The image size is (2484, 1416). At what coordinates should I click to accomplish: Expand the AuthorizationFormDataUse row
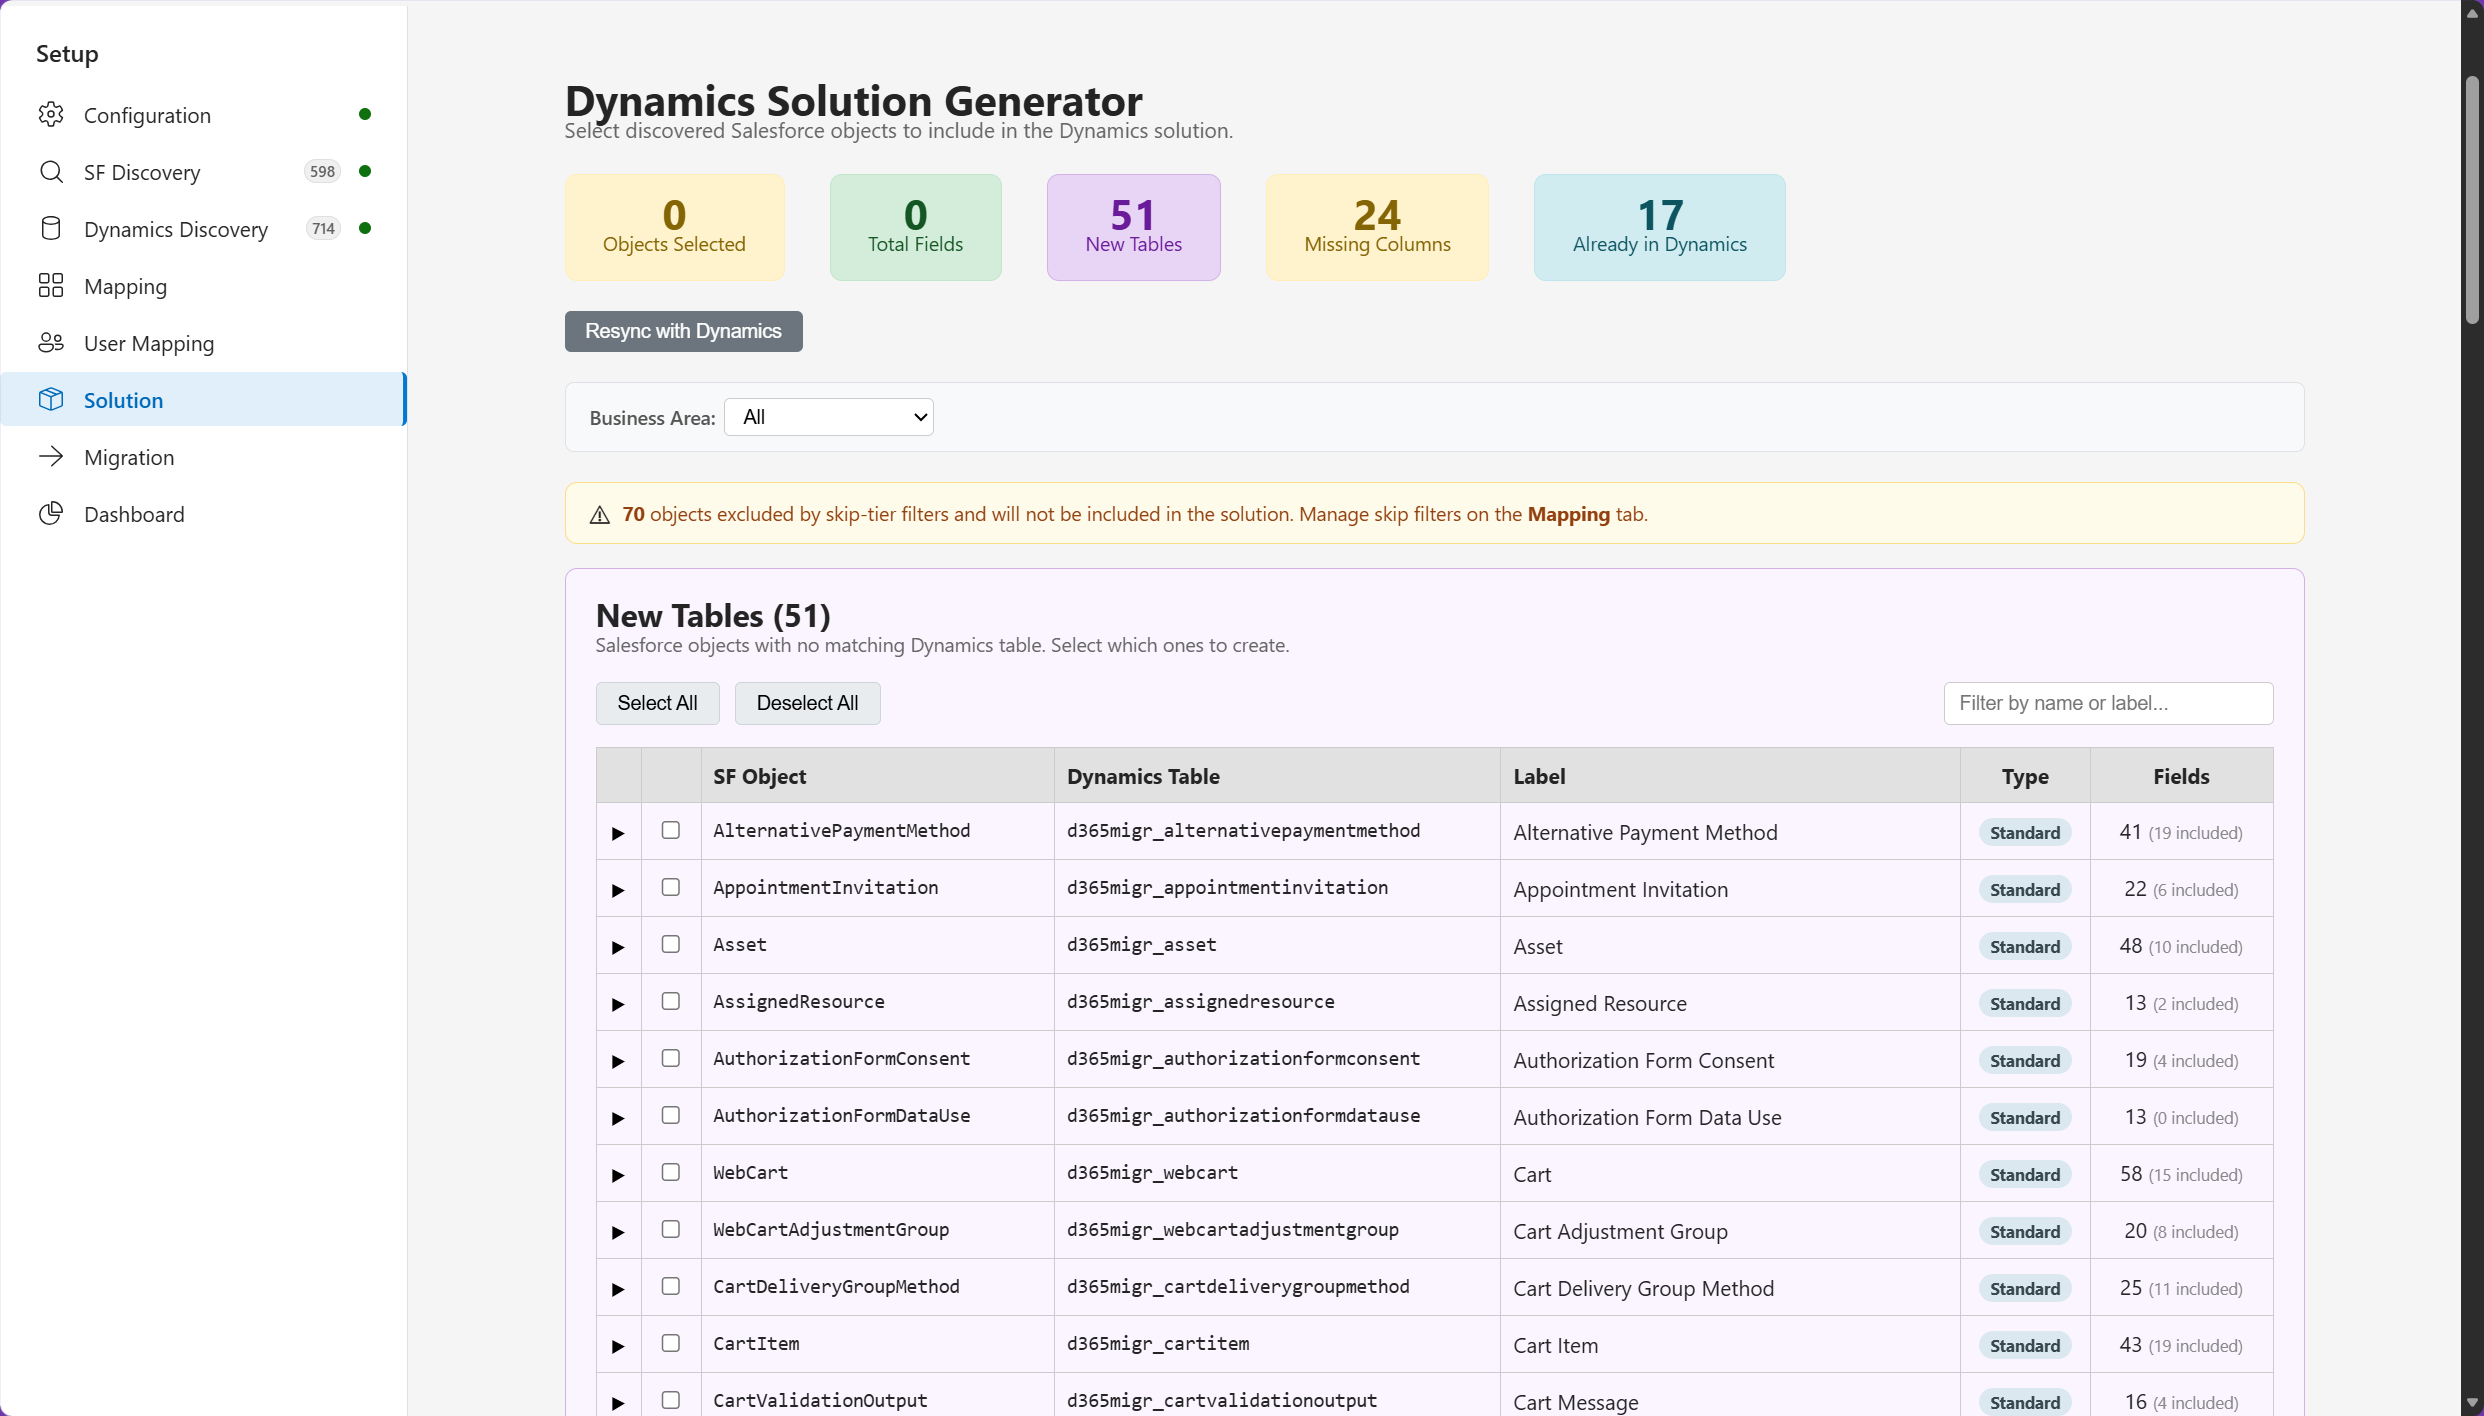(618, 1118)
